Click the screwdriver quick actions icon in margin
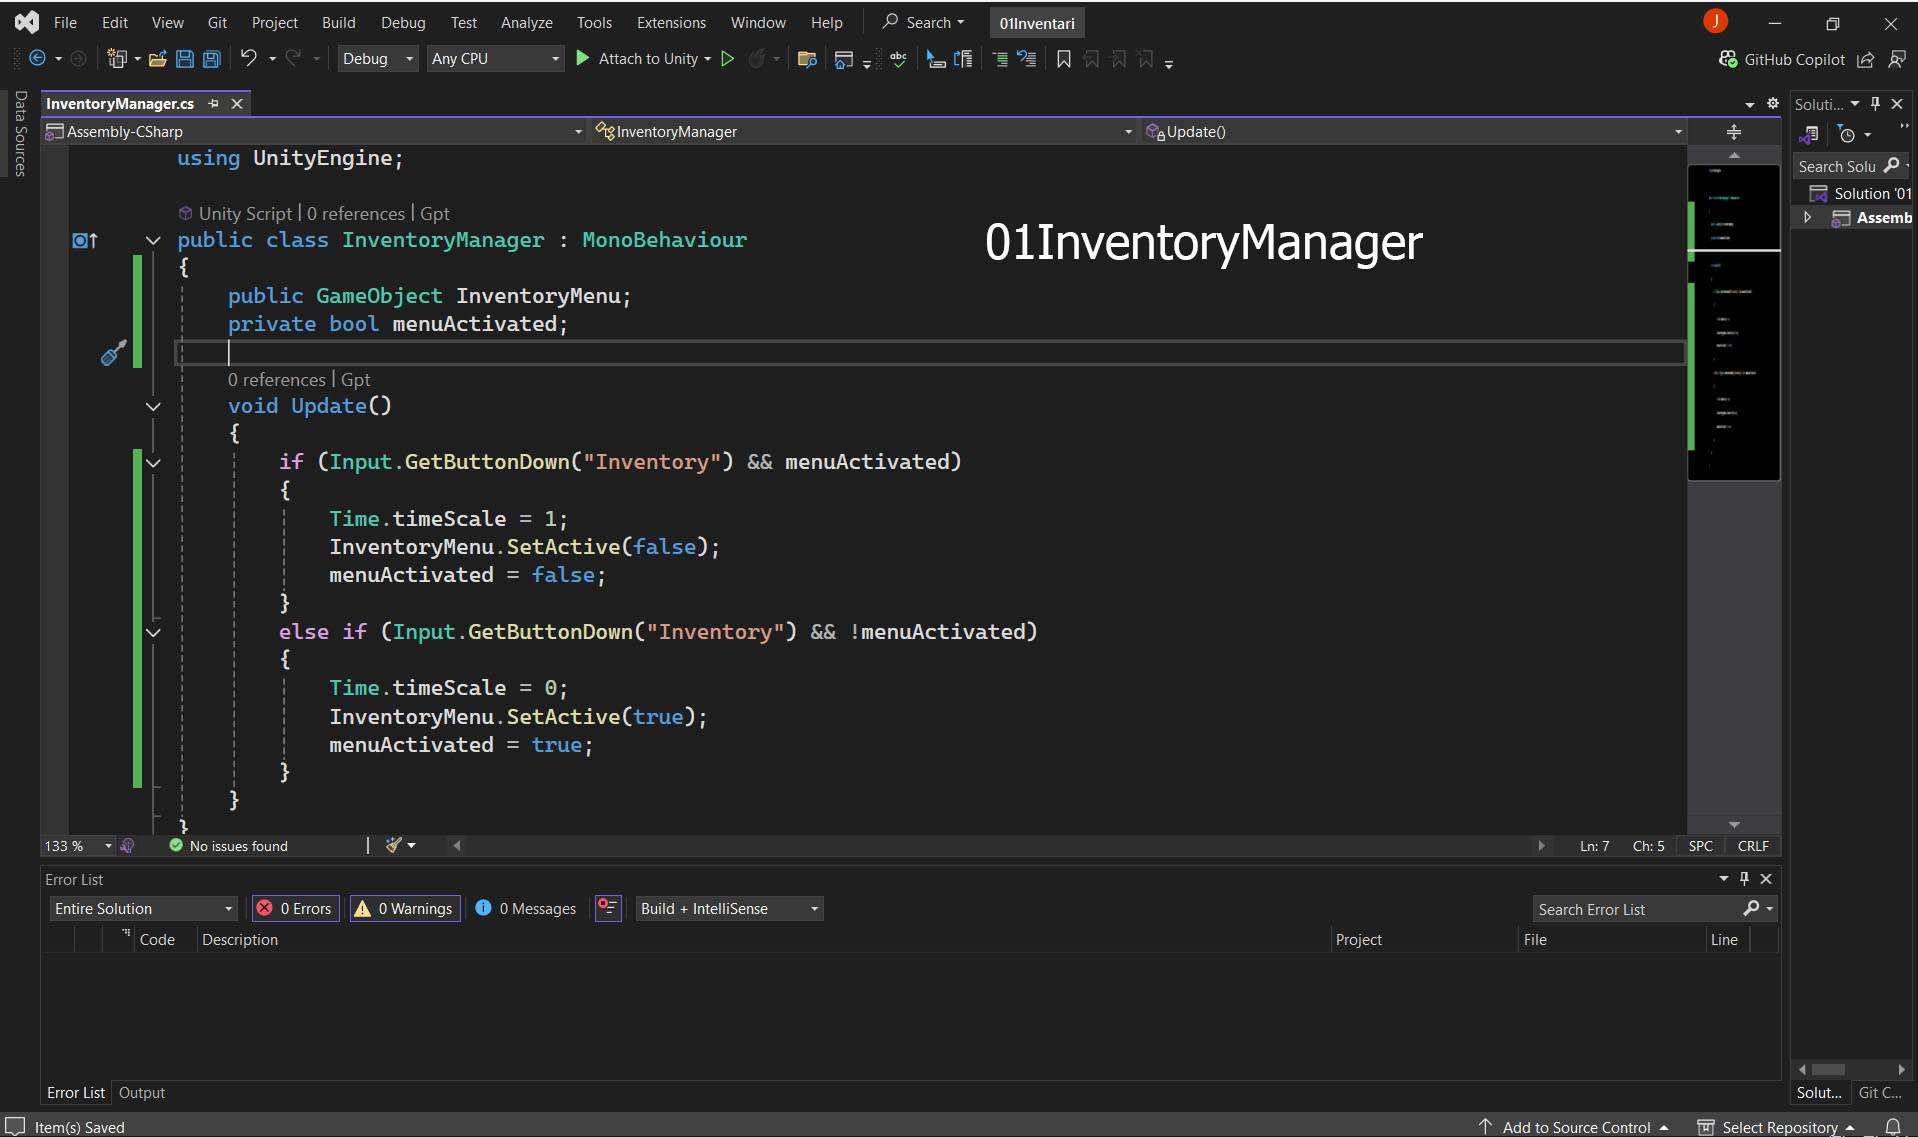 (113, 352)
